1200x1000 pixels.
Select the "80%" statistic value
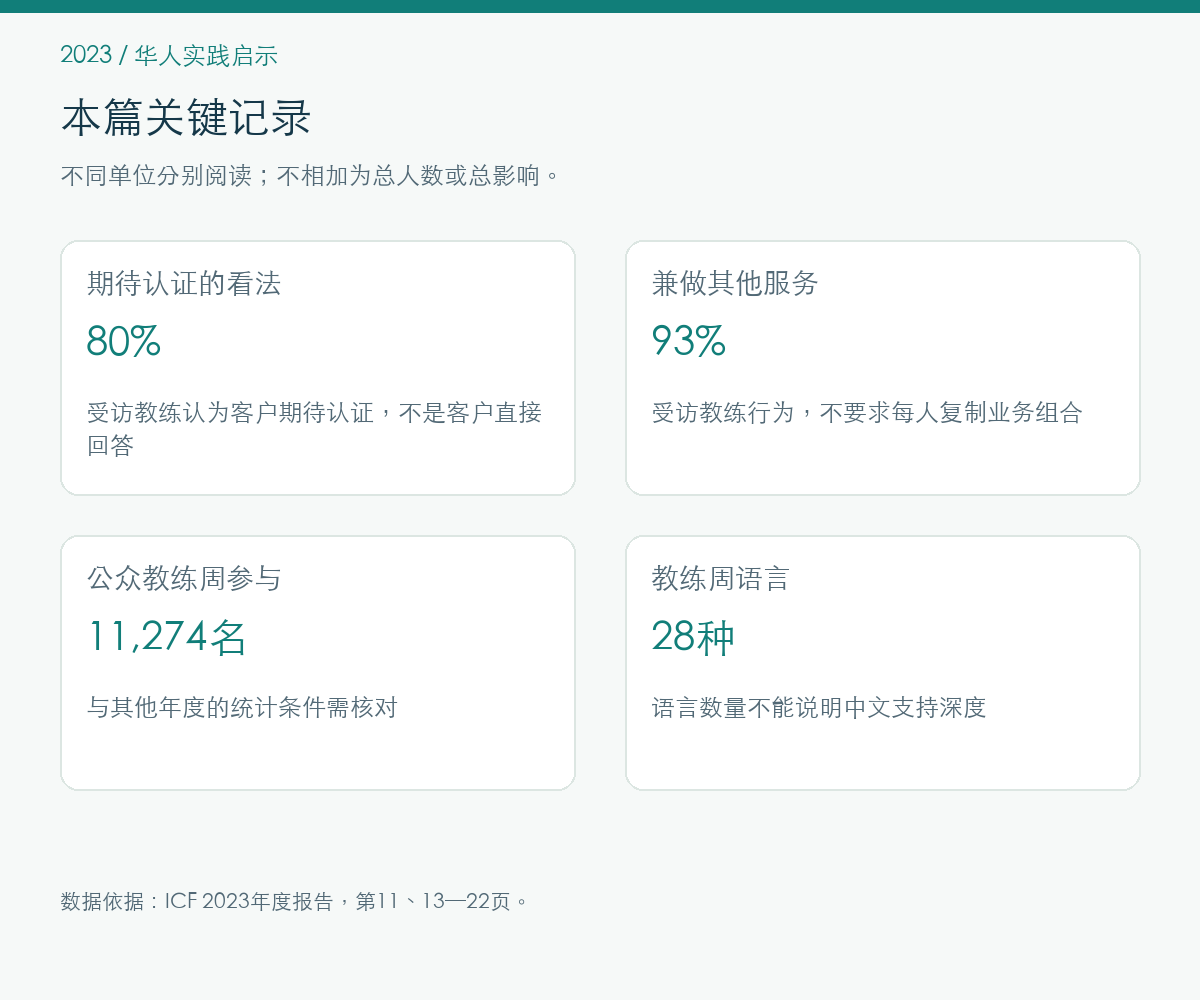pos(124,341)
